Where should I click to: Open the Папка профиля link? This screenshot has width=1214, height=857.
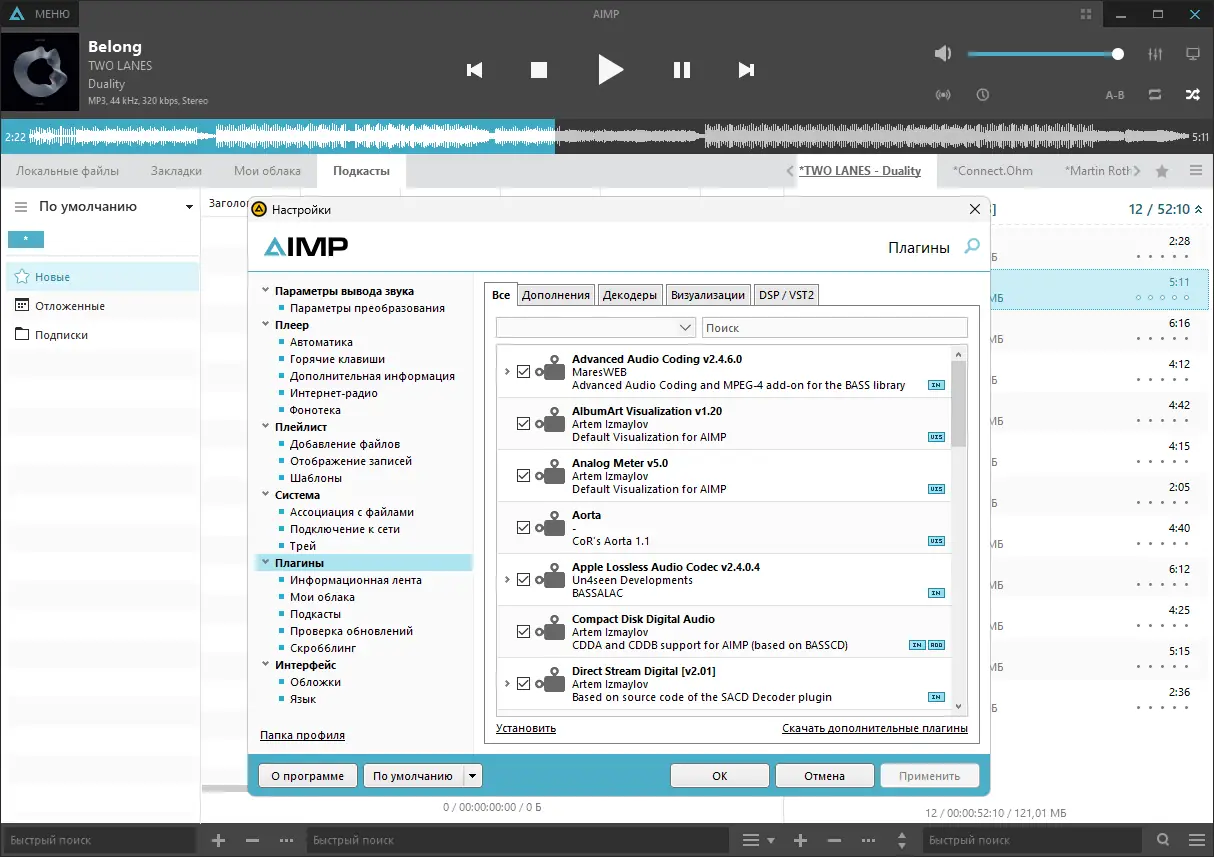[x=302, y=735]
